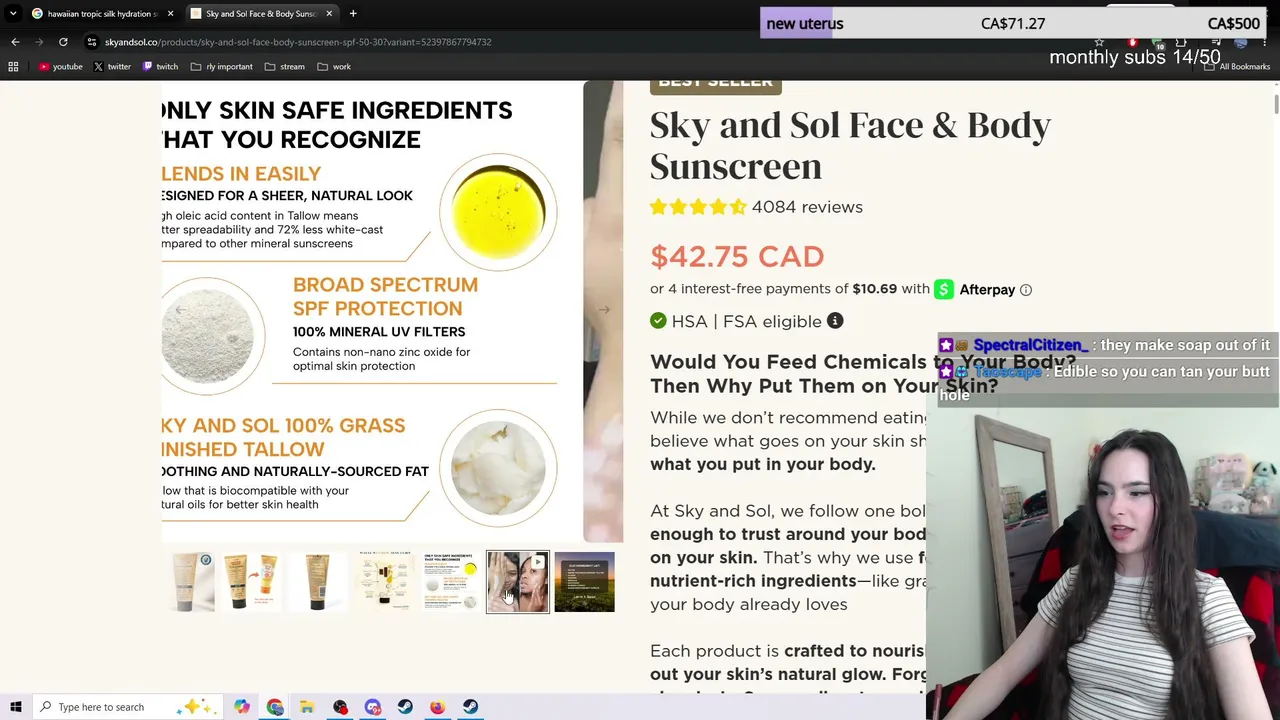This screenshot has height=720, width=1280.
Task: Open the All Bookmarks folder
Action: (1238, 67)
